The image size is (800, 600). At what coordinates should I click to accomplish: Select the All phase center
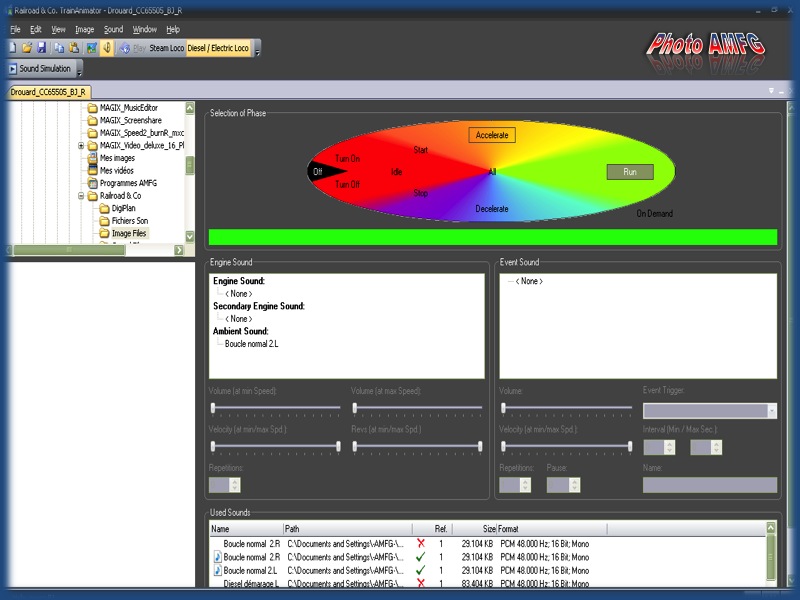tap(492, 171)
